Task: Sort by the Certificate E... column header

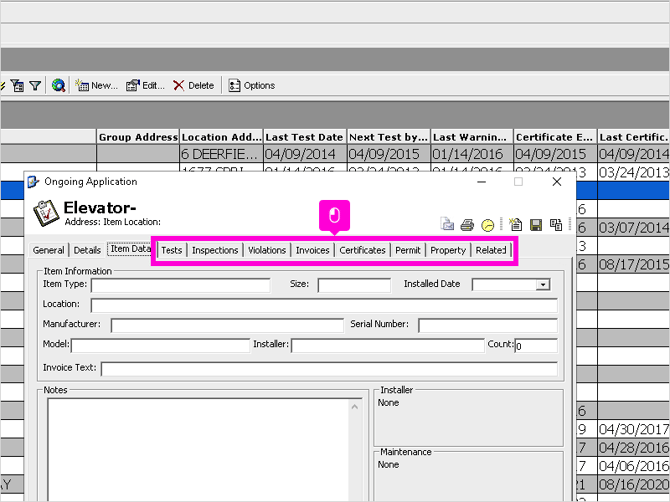Action: point(555,137)
